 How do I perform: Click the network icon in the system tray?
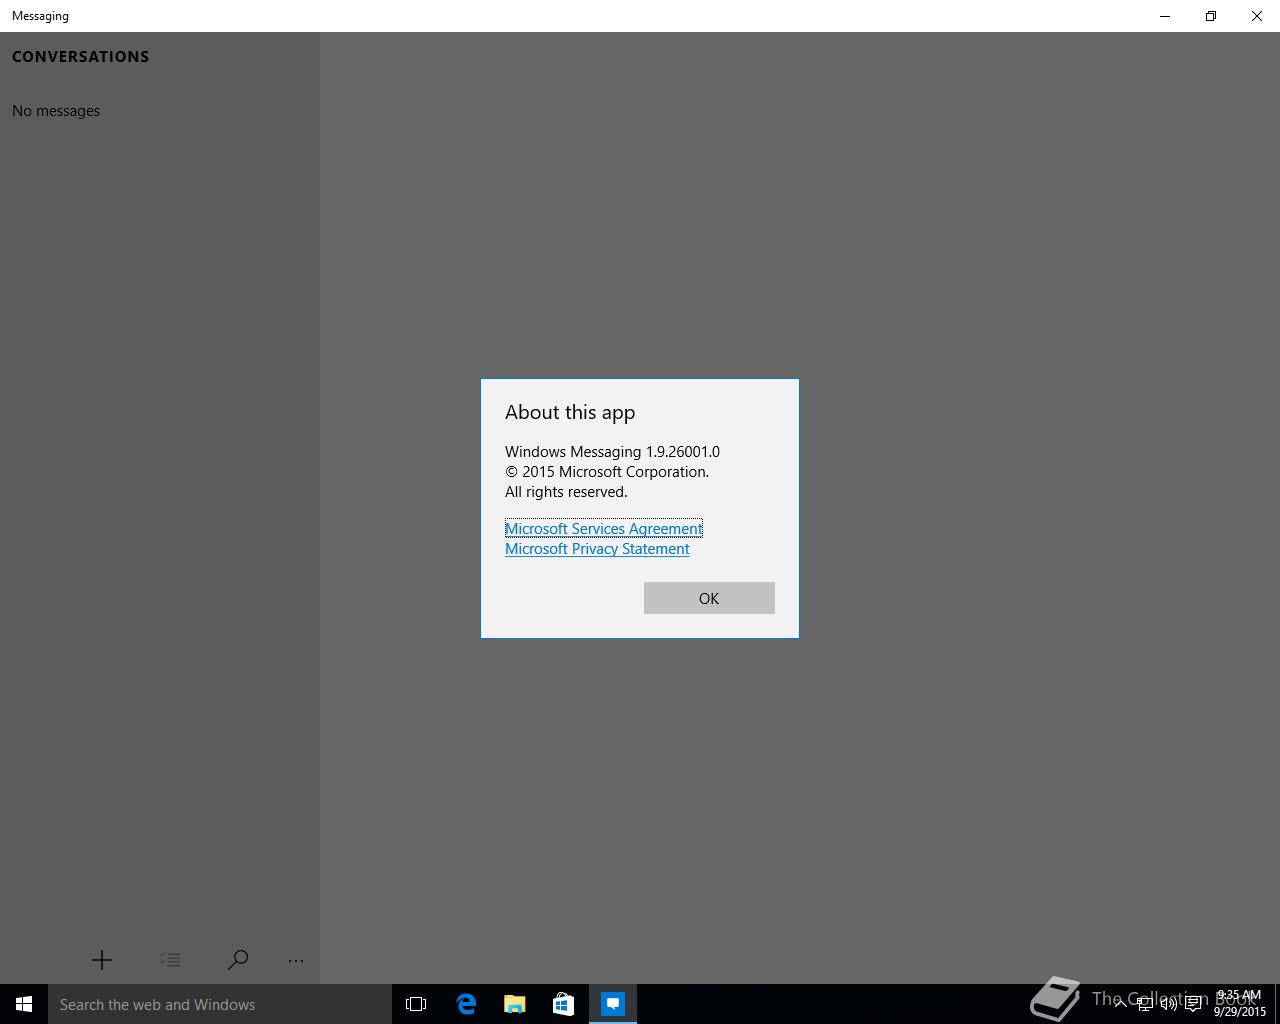(1145, 1004)
